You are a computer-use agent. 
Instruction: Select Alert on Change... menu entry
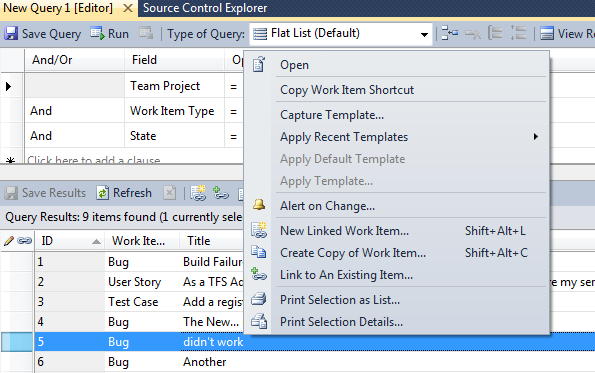pyautogui.click(x=327, y=206)
